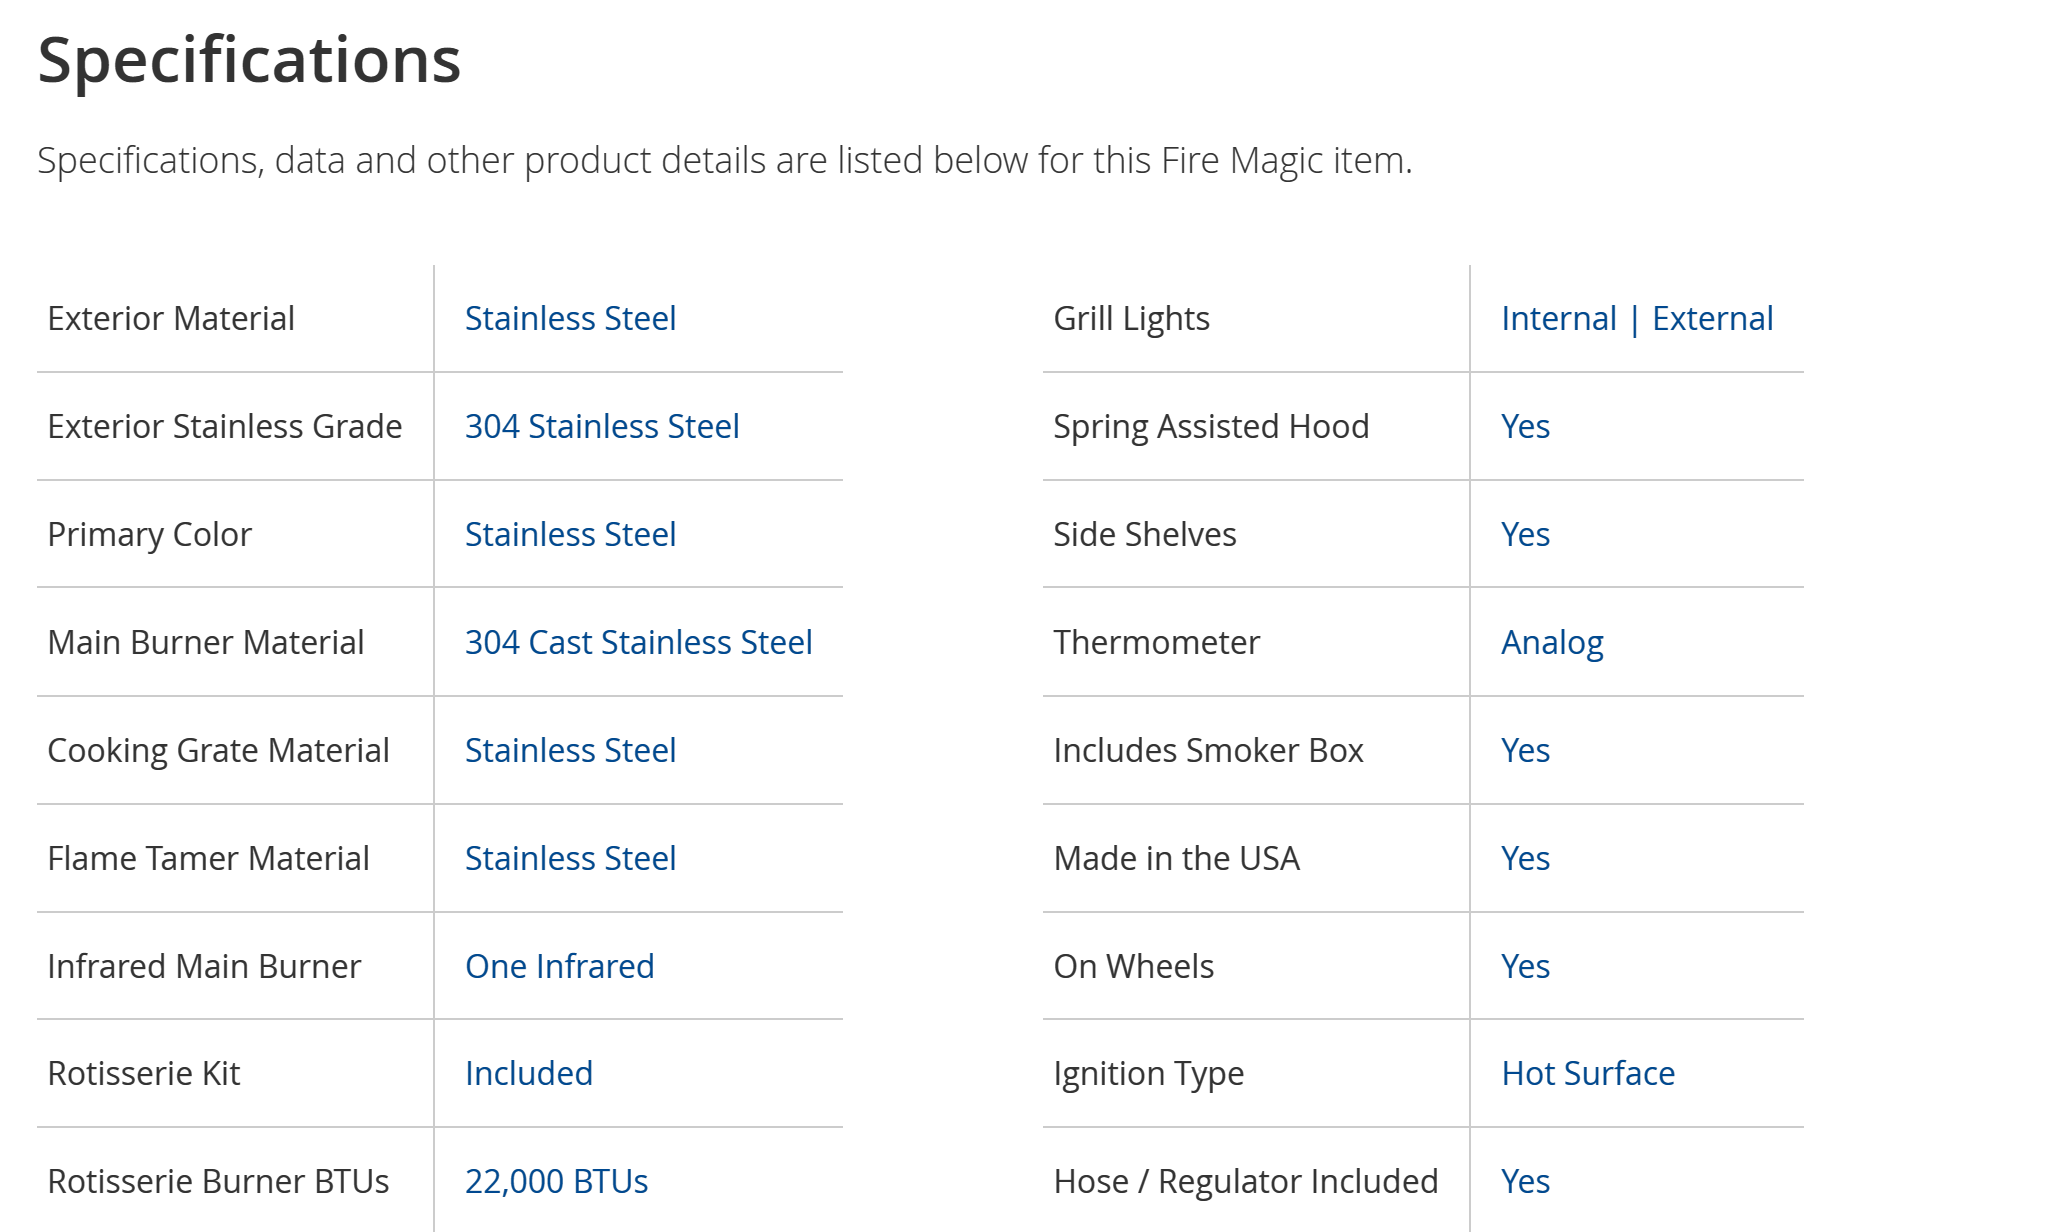Image resolution: width=2070 pixels, height=1232 pixels.
Task: Click the Included link for Rotisserie Kit
Action: 528,1074
